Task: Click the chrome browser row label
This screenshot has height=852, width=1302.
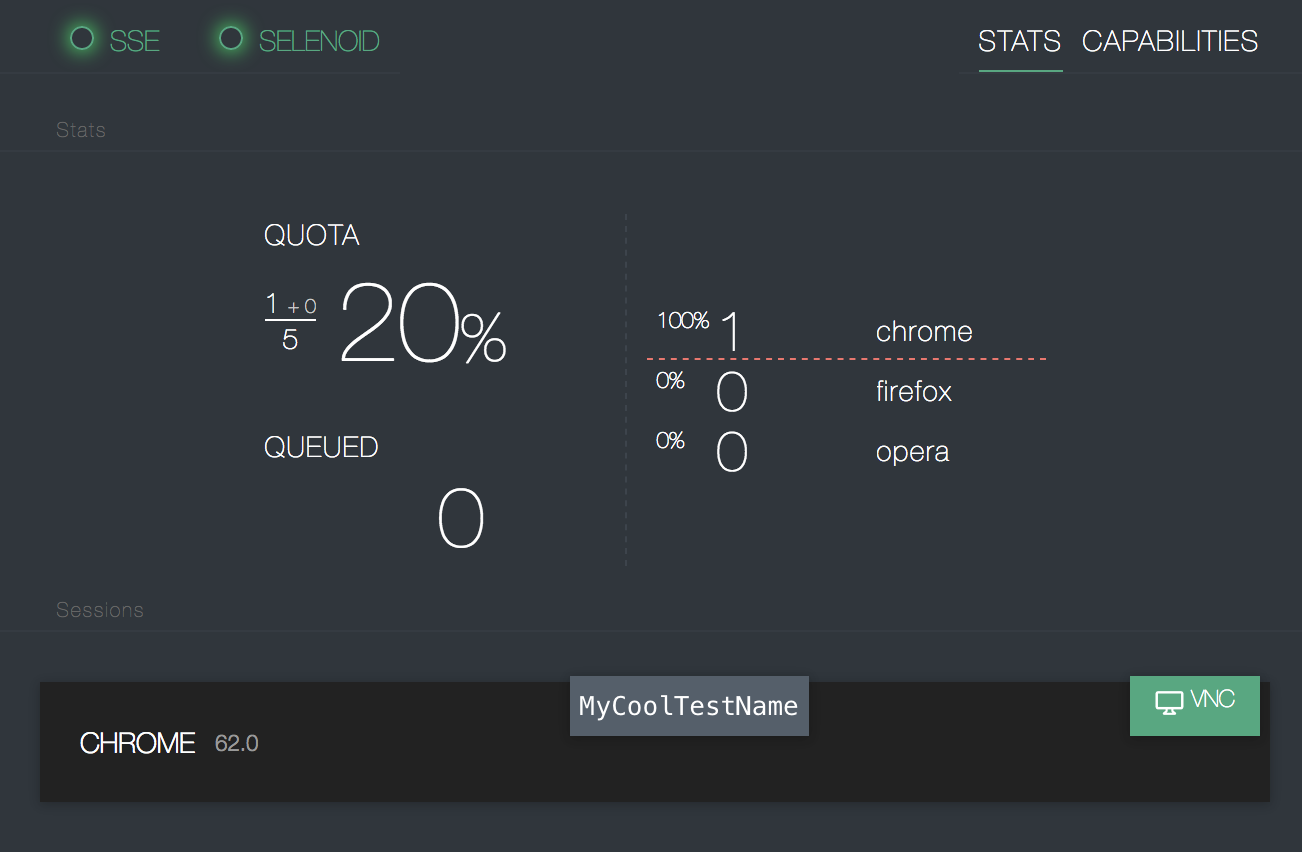Action: [x=924, y=331]
